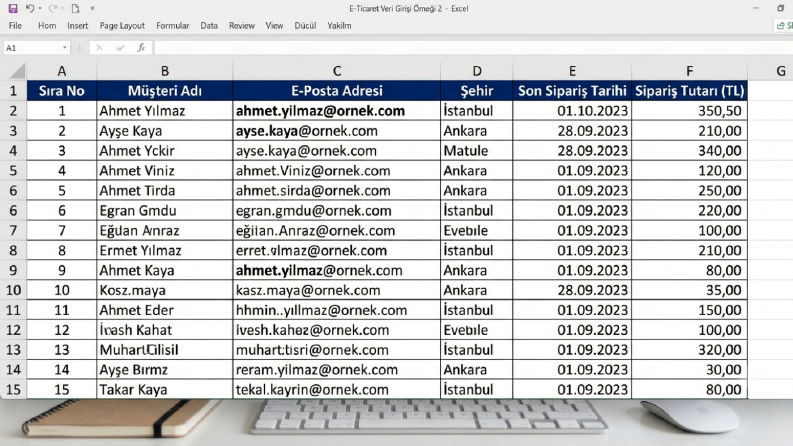The height and width of the screenshot is (446, 793).
Task: Open the Undo history dropdown arrow
Action: point(40,9)
